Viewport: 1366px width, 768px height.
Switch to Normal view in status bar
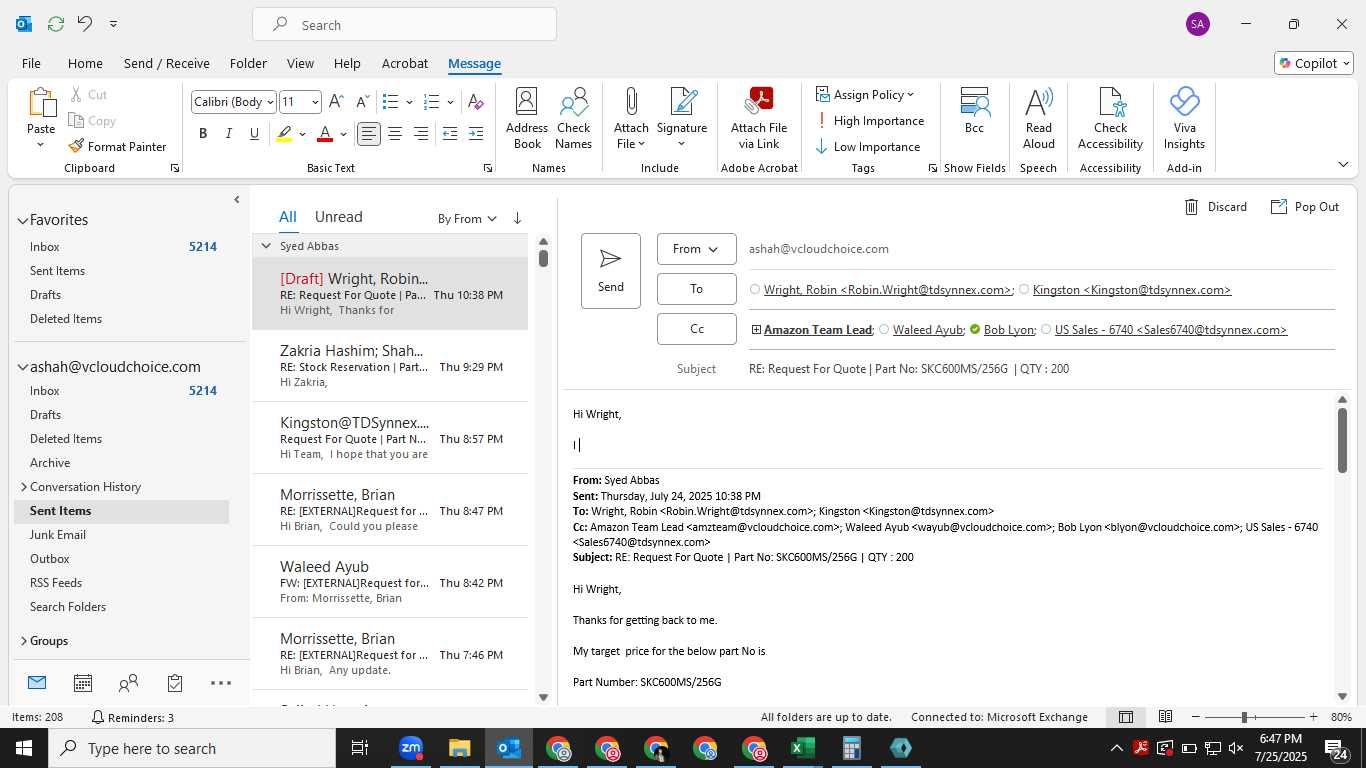coord(1126,717)
